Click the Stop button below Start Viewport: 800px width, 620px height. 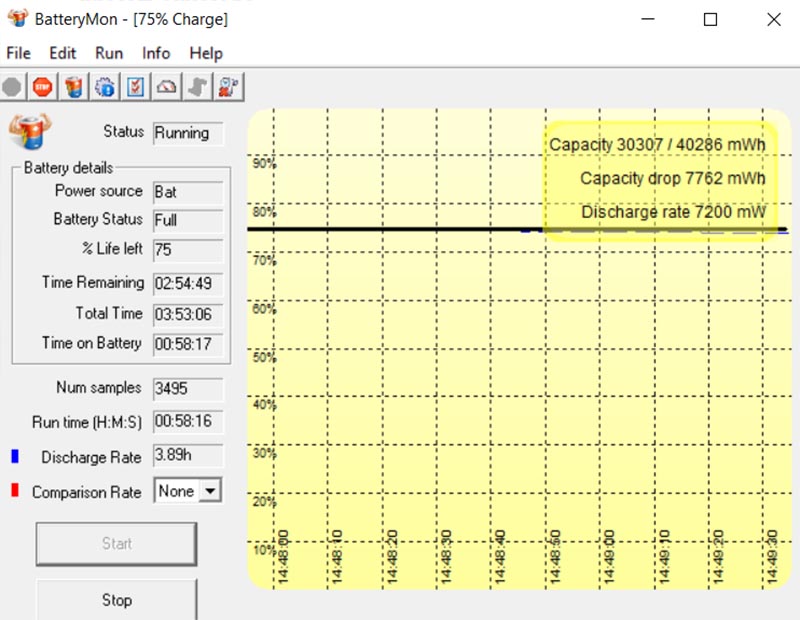tap(116, 600)
